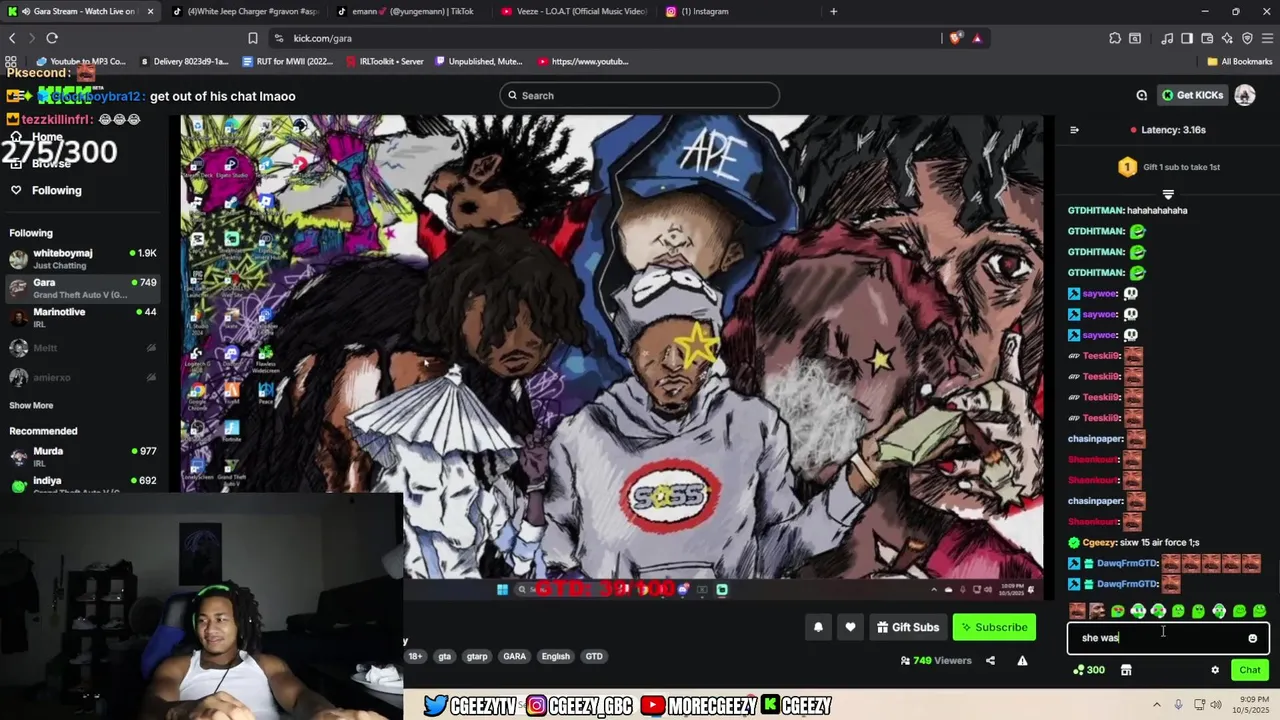Expand Show More in Following list
Screen dimensions: 1280x720
(31, 405)
